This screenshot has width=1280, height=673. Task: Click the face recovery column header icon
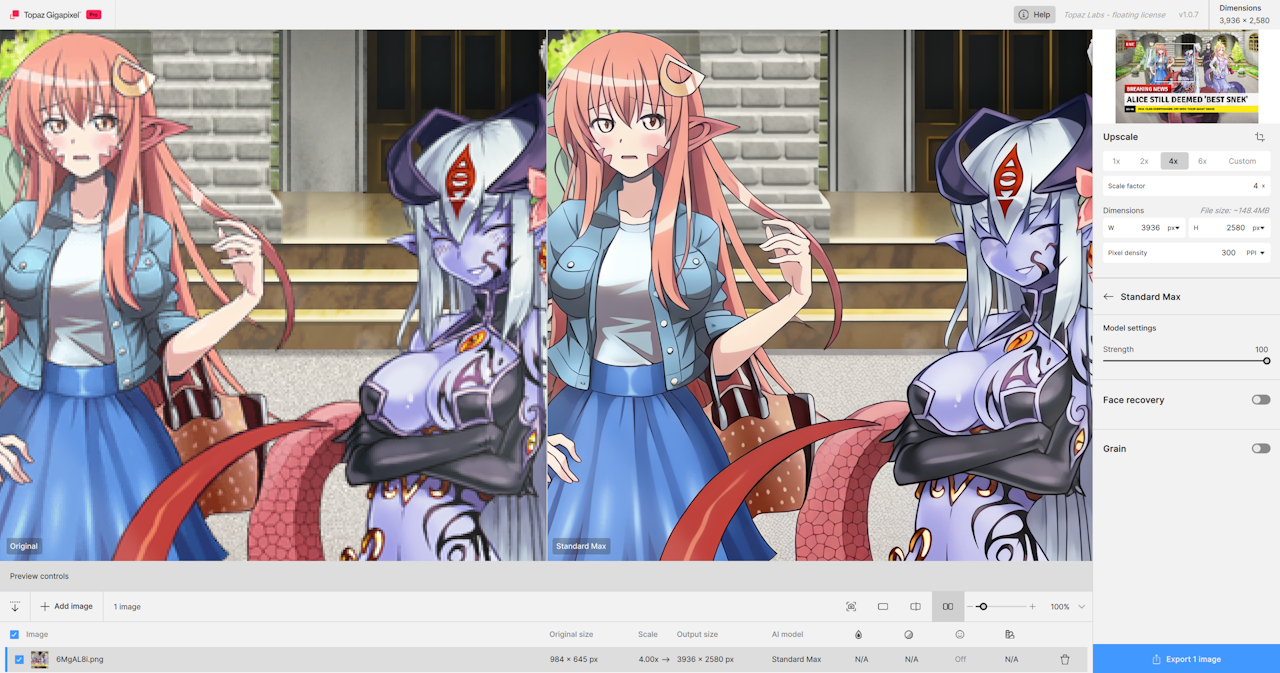[960, 634]
